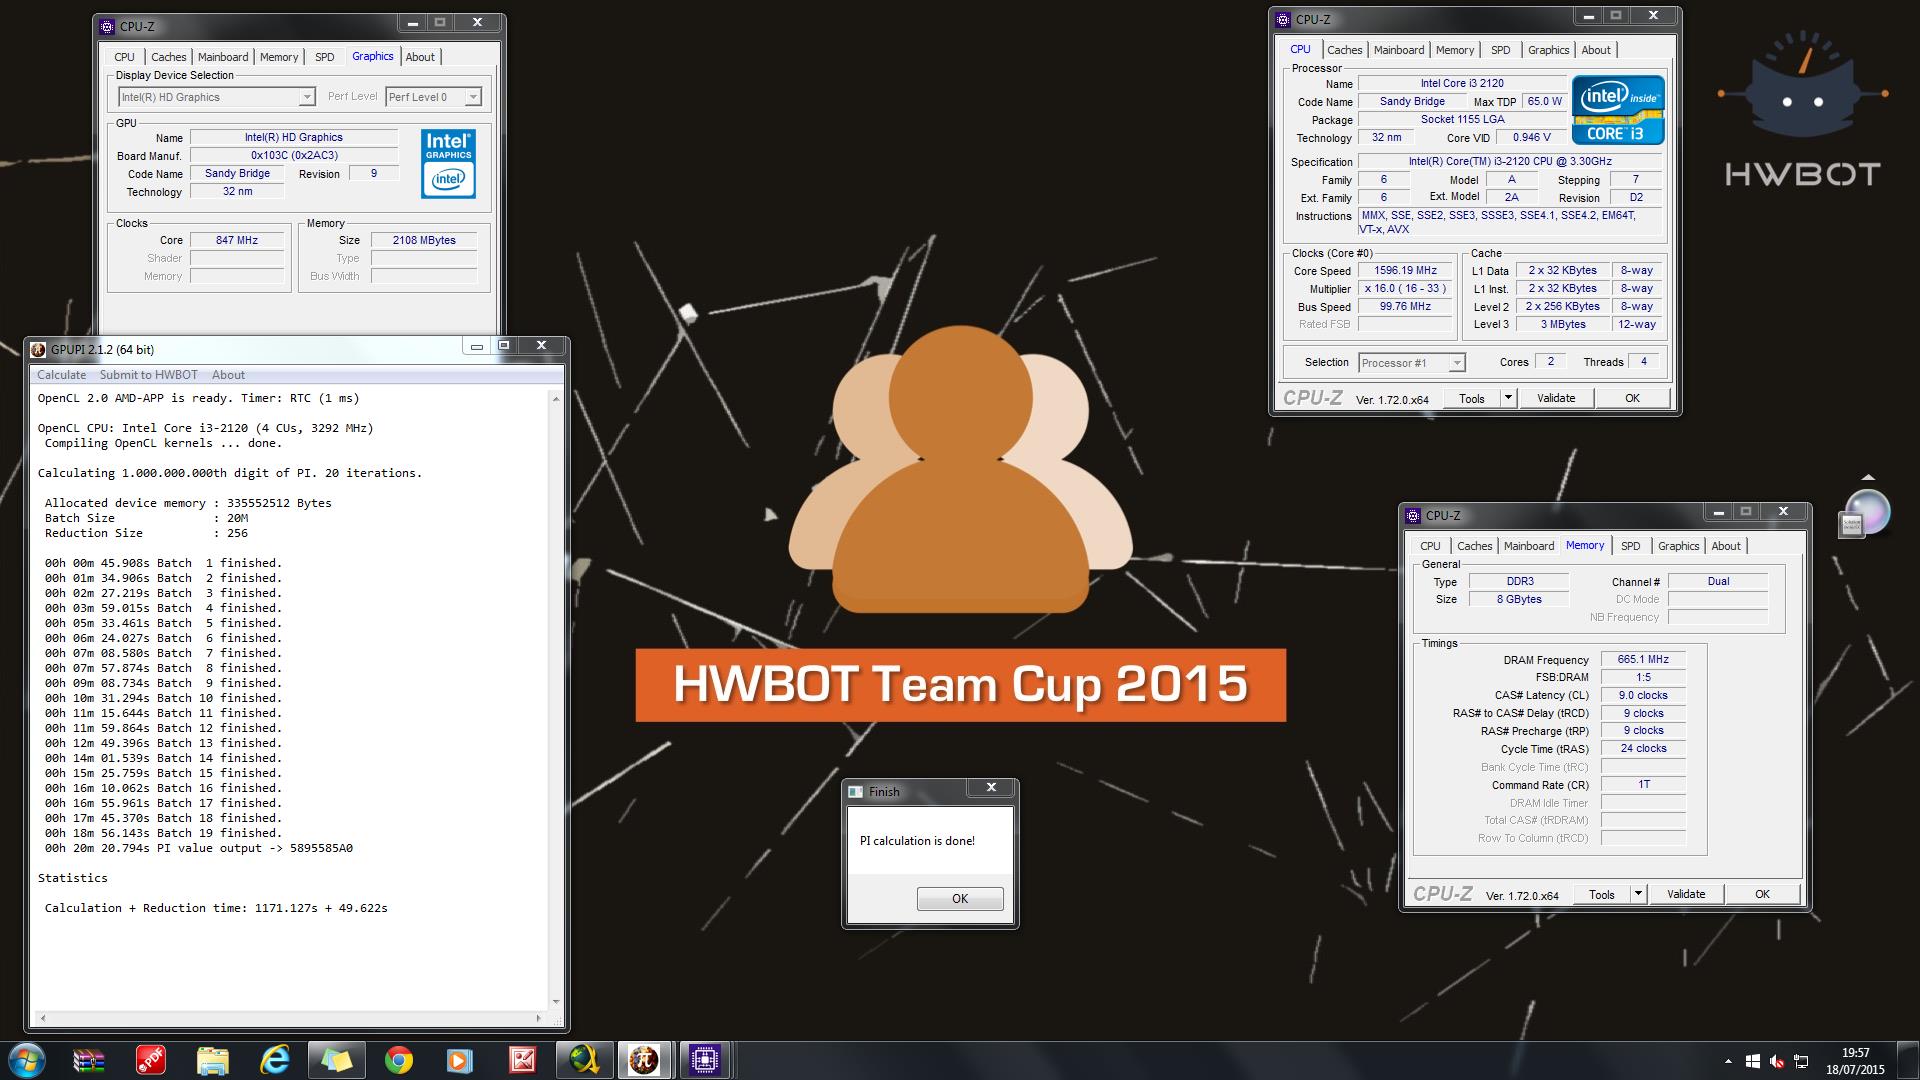Launch Internet Explorer from the taskbar
This screenshot has width=1920, height=1080.
pos(275,1060)
